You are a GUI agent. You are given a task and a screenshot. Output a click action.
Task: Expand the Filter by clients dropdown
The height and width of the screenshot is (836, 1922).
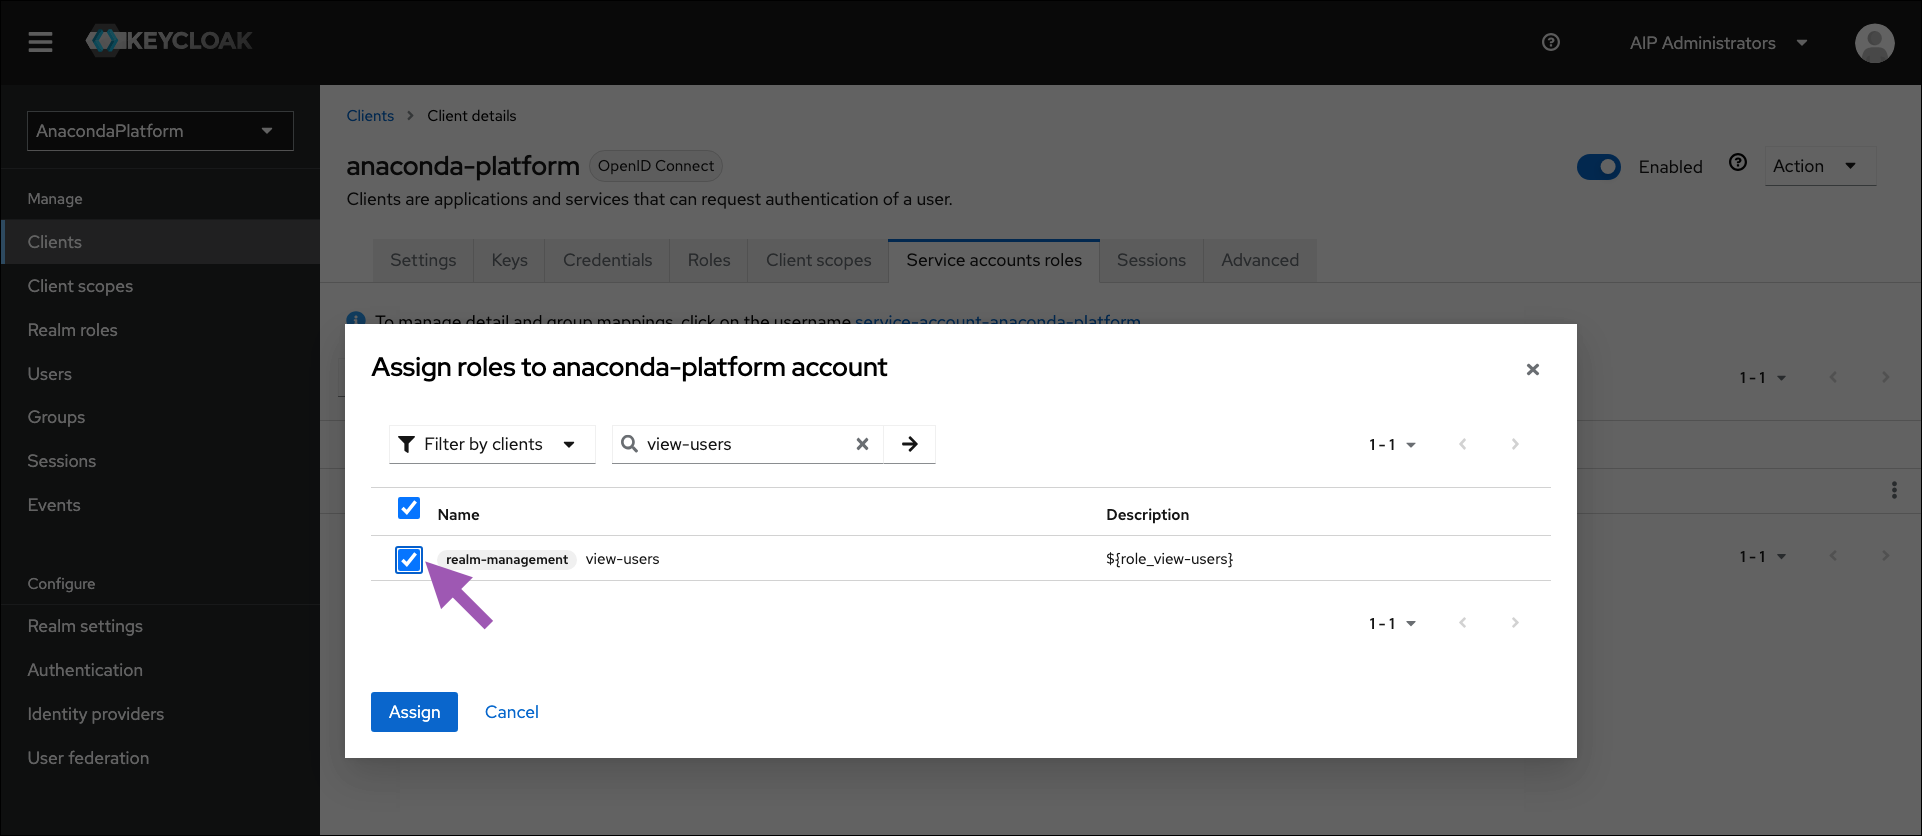pos(491,444)
